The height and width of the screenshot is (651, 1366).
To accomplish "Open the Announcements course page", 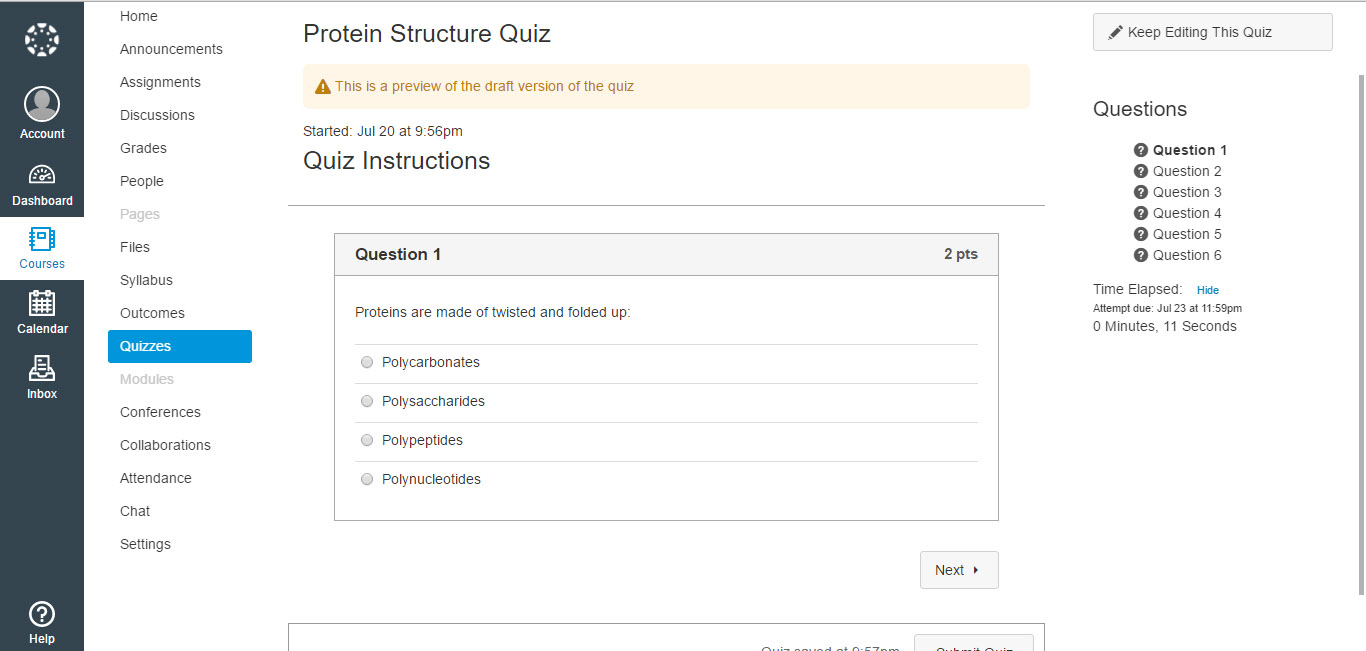I will 171,49.
